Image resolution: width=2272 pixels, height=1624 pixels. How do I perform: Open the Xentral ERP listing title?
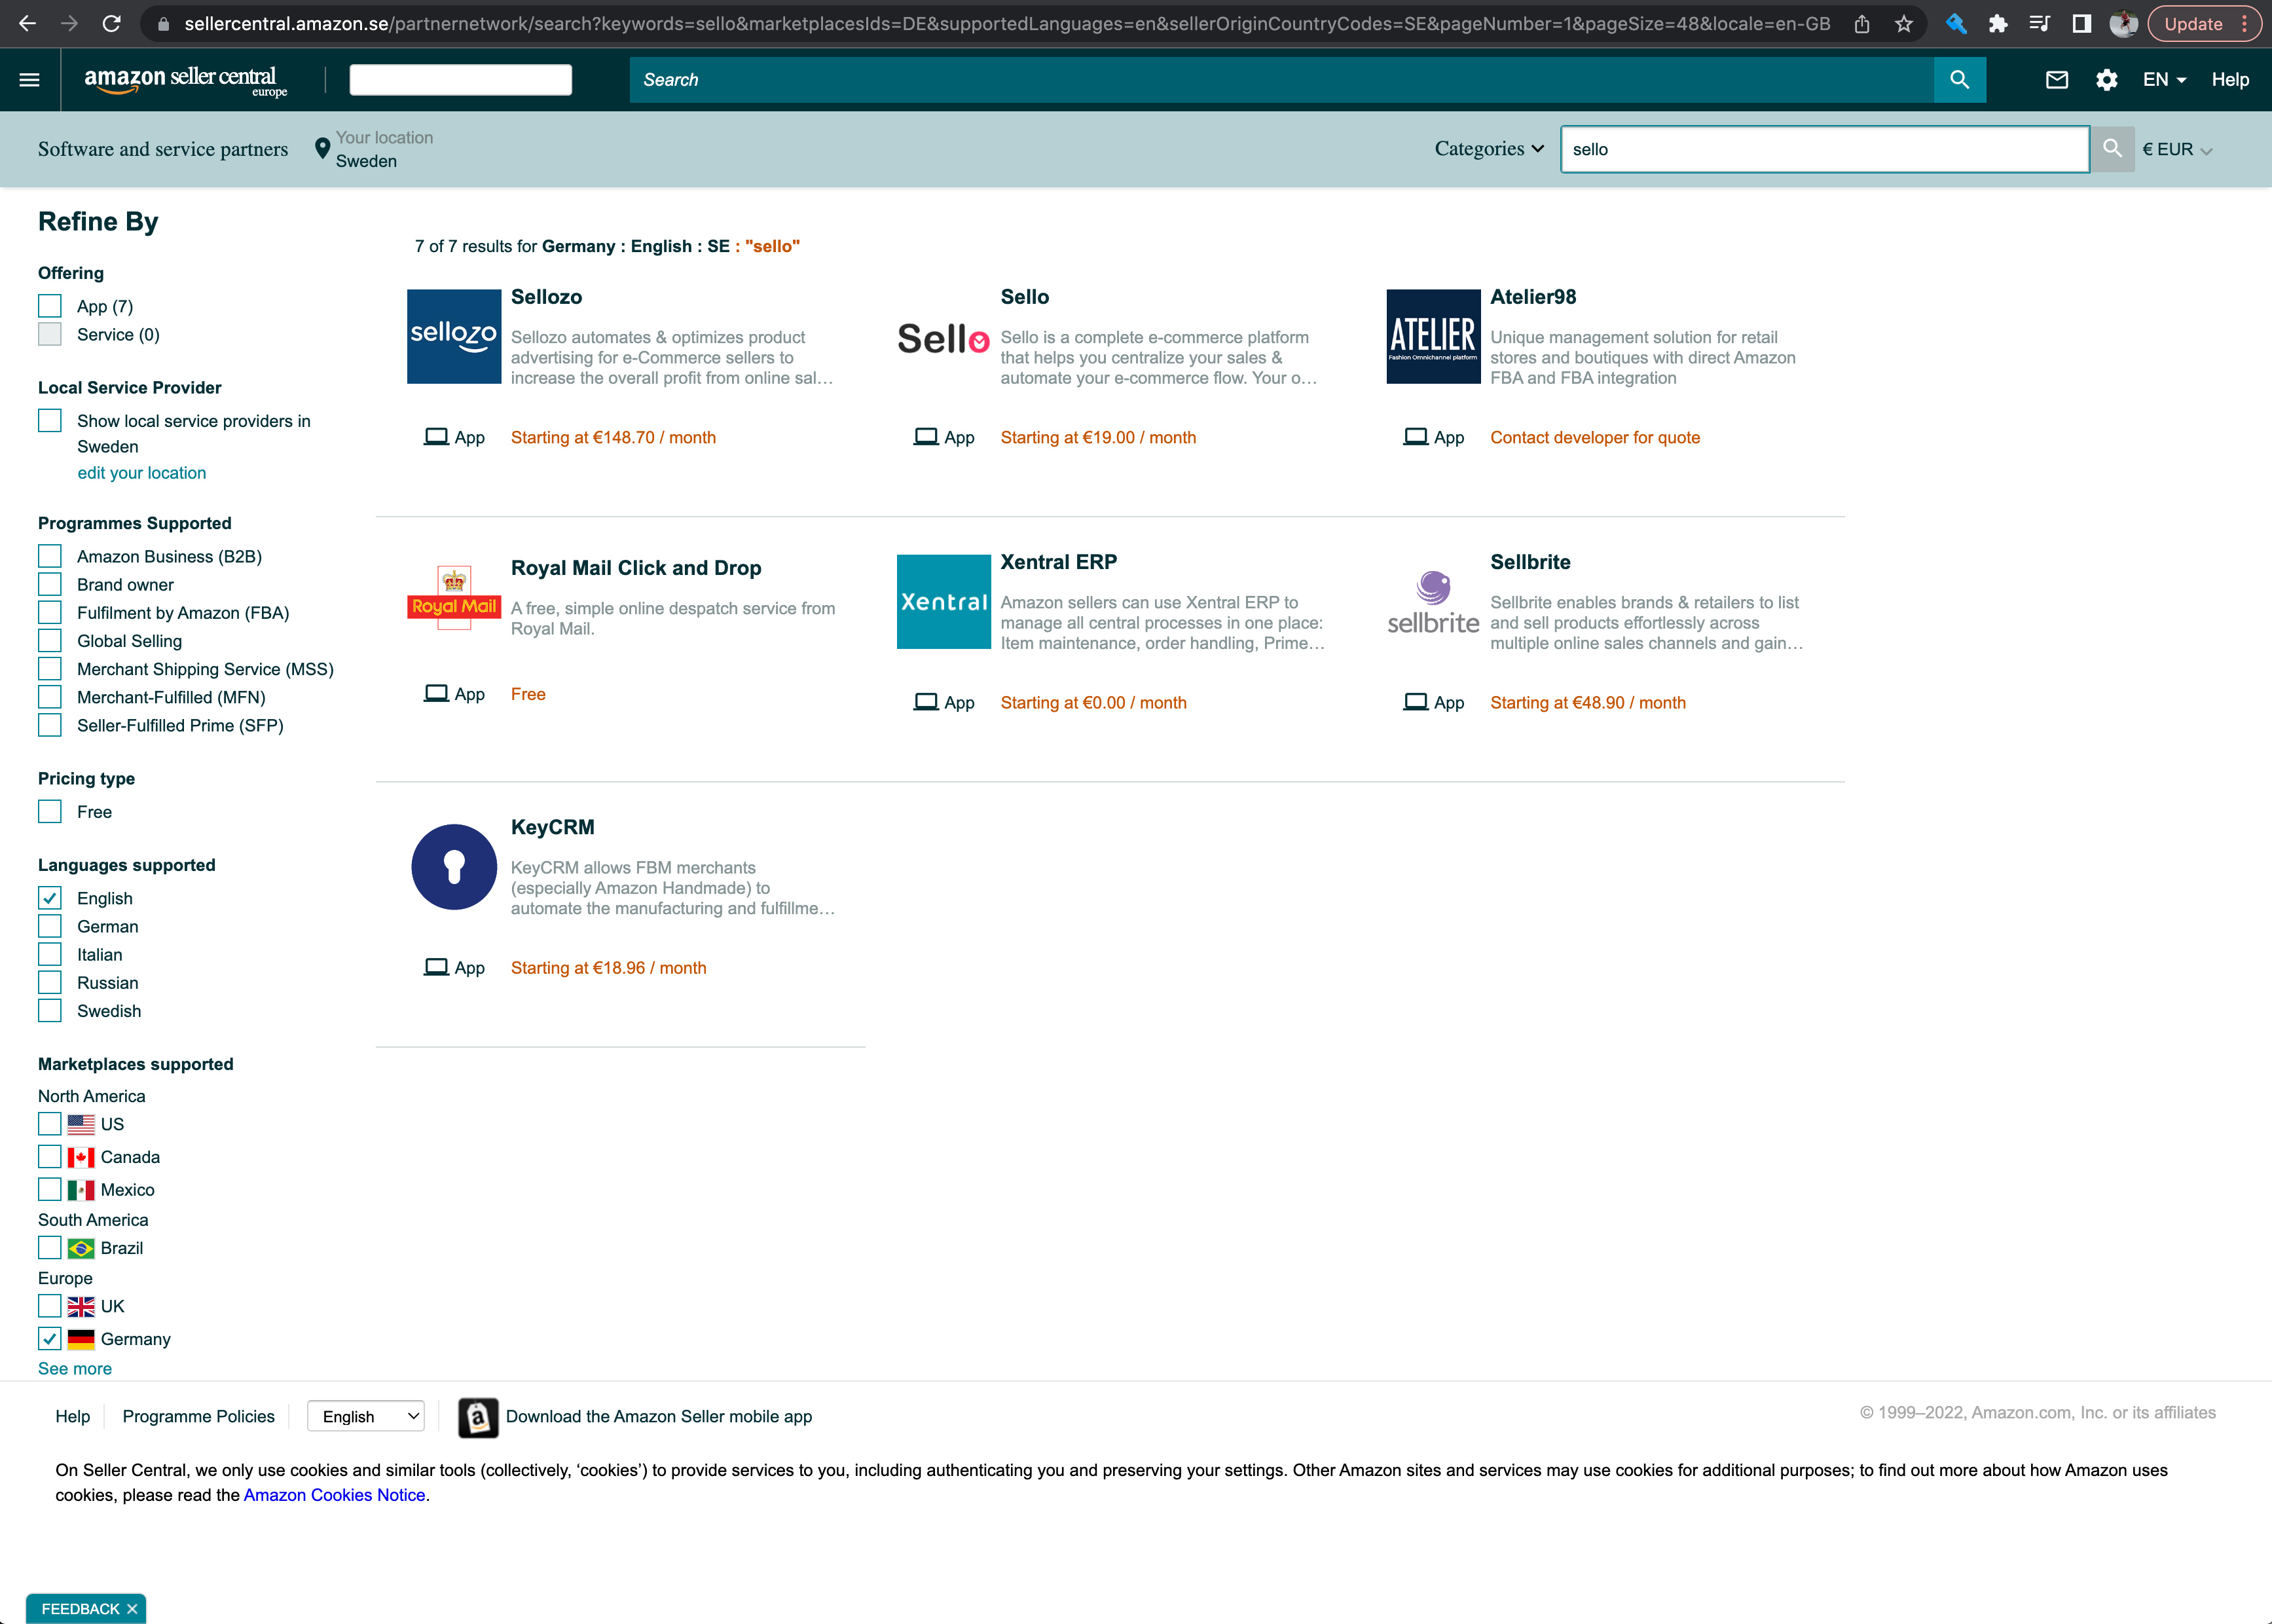(x=1058, y=562)
